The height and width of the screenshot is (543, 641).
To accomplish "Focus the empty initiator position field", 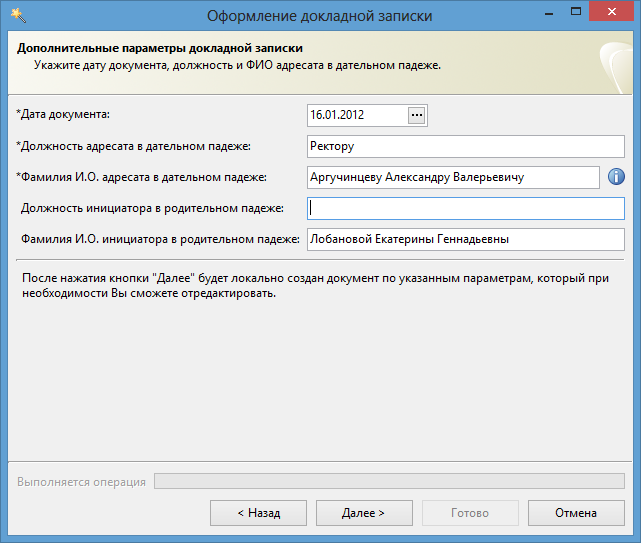I will pos(465,208).
